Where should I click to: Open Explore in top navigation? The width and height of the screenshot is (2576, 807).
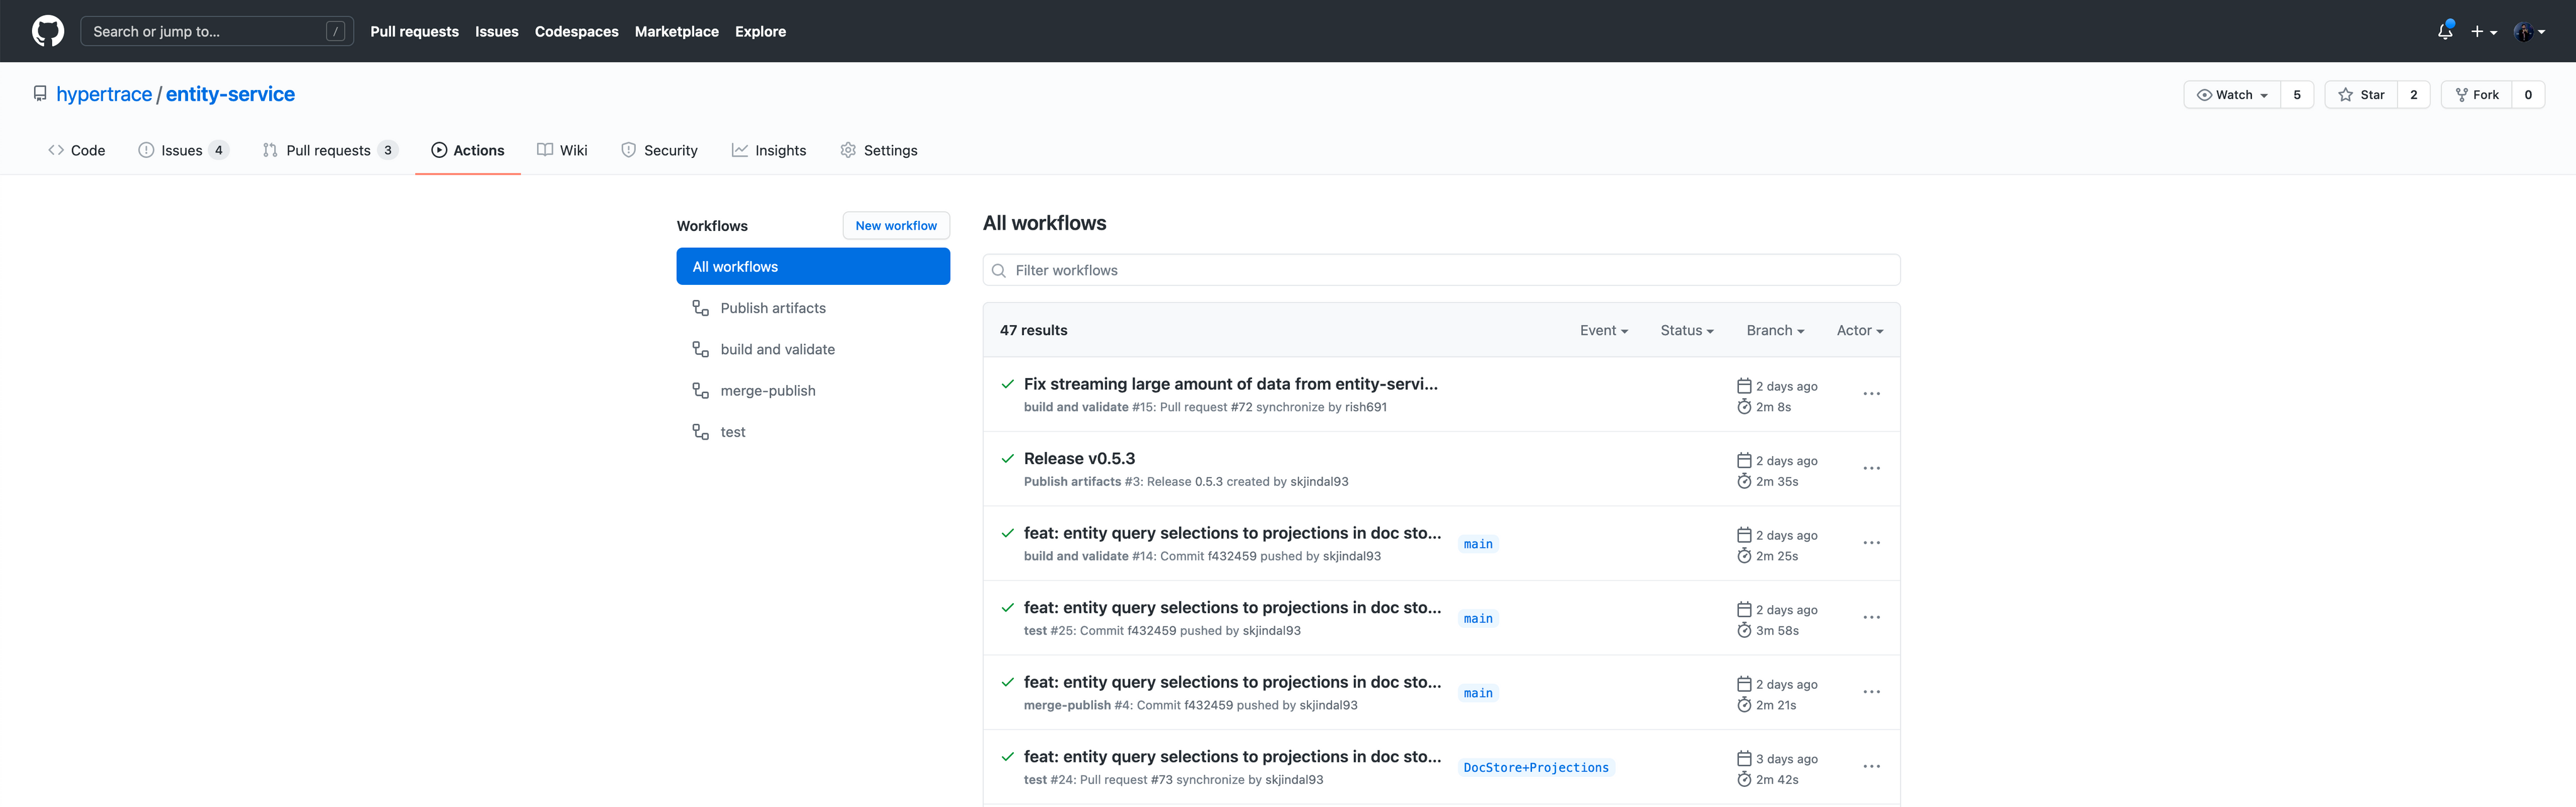[760, 31]
